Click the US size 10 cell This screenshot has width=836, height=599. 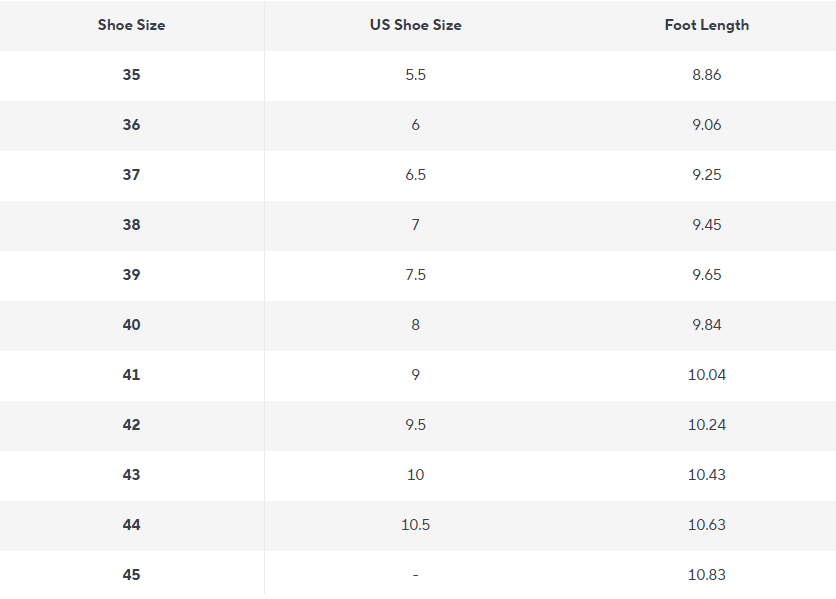[415, 475]
